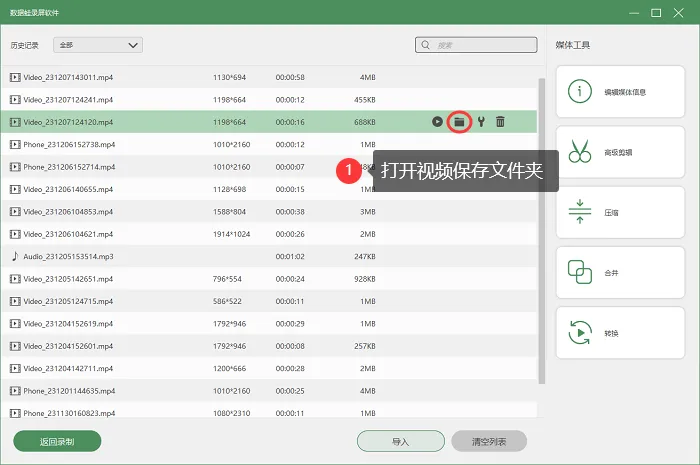Select Video_231205142651.mp4 row
700x465 pixels.
click(269, 279)
